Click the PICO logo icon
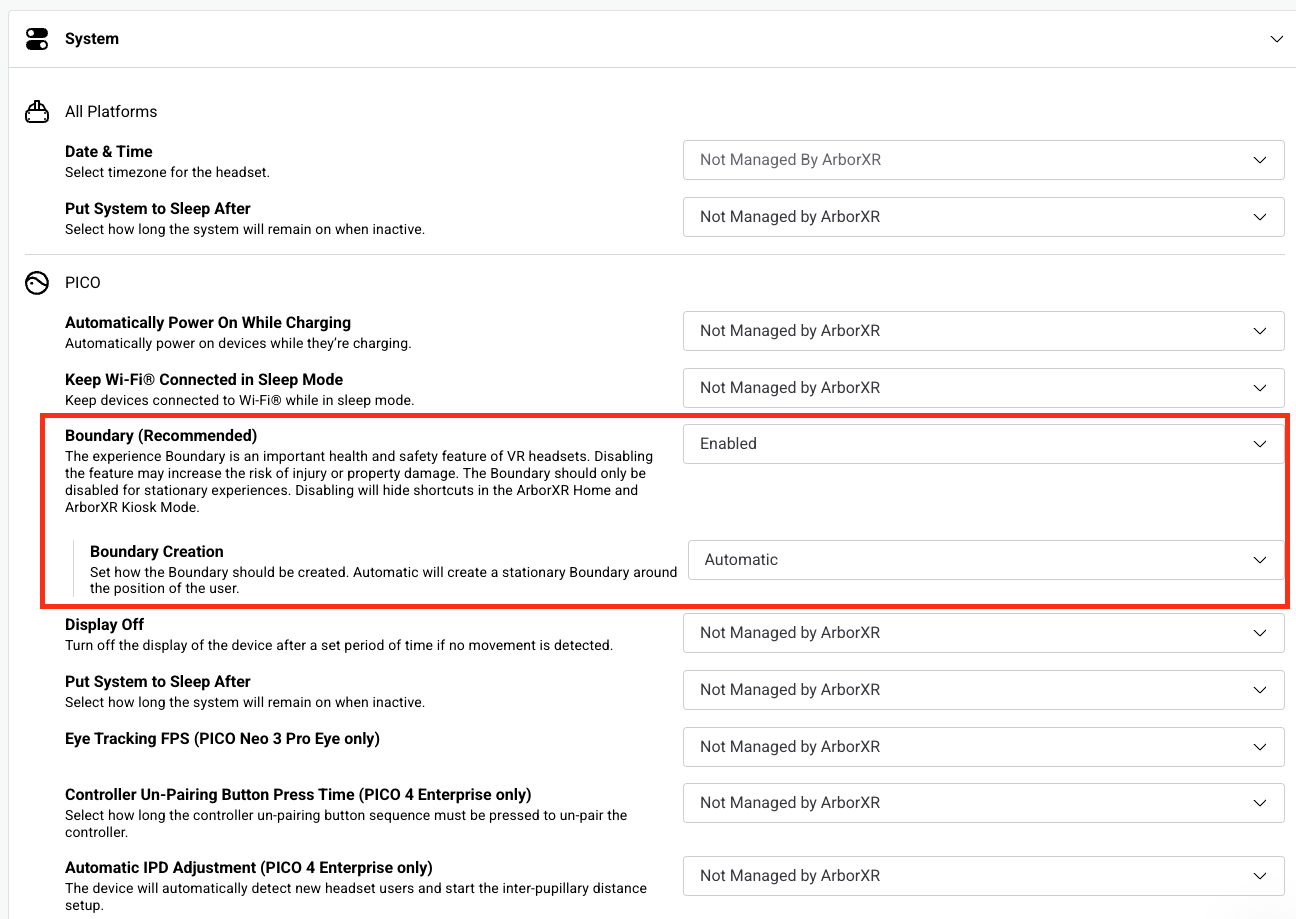 point(37,283)
